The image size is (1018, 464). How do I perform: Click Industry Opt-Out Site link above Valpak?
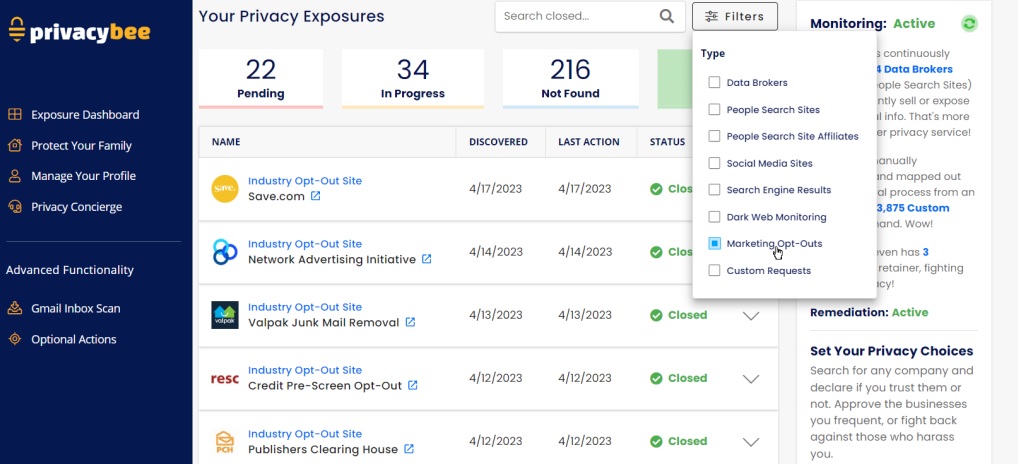305,307
